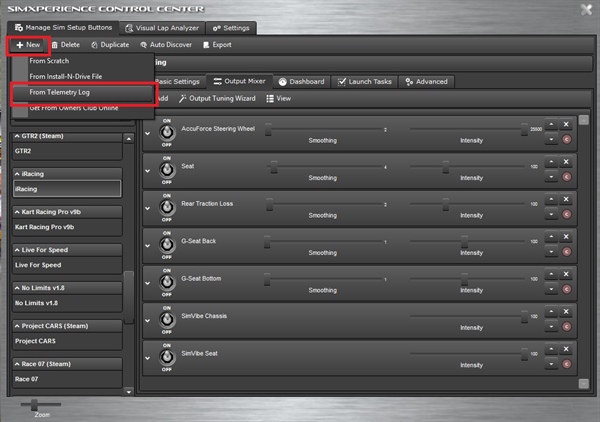Switch to Visual Lap Analyzer tab
This screenshot has width=600, height=422.
[x=162, y=28]
